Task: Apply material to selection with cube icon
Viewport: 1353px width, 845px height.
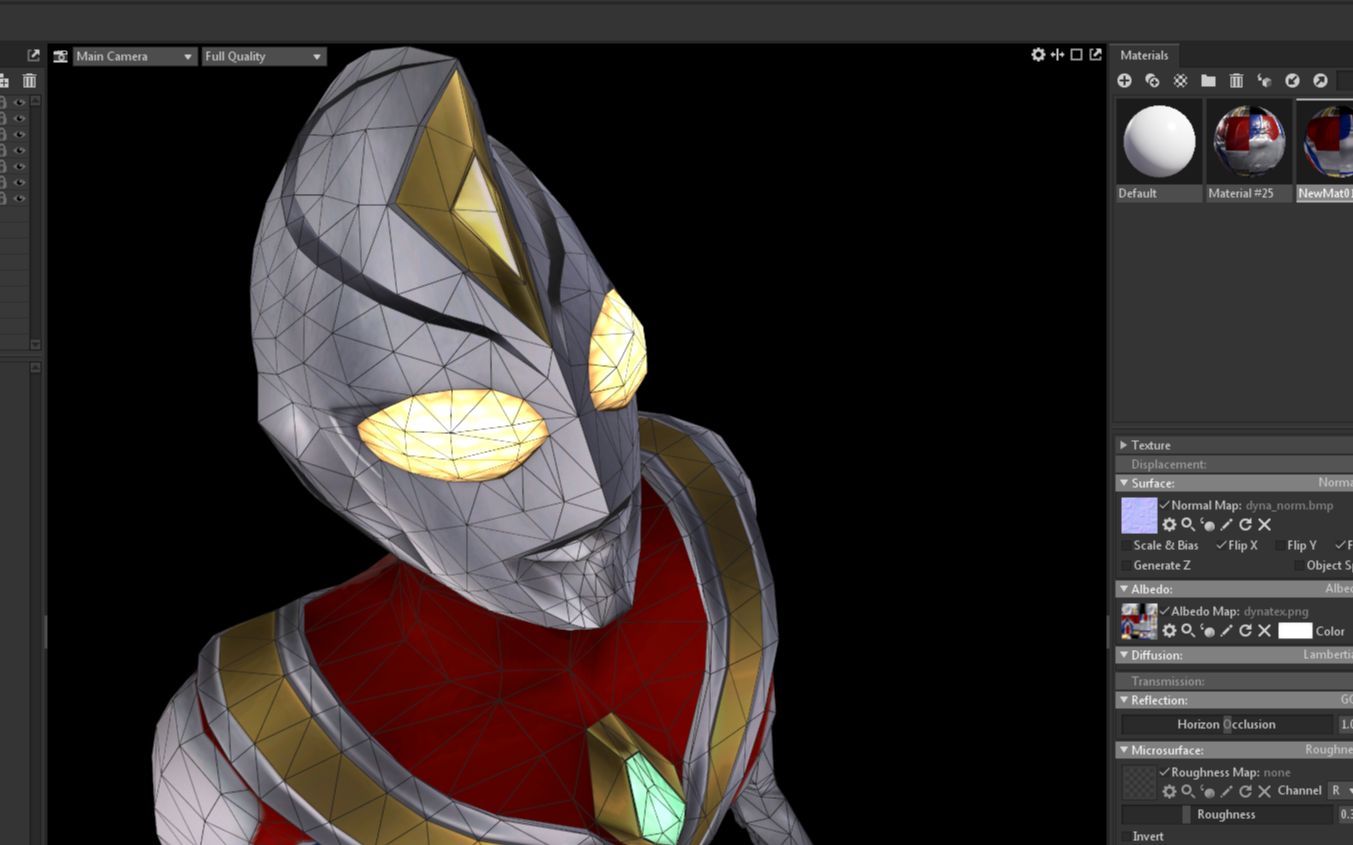Action: click(1264, 81)
